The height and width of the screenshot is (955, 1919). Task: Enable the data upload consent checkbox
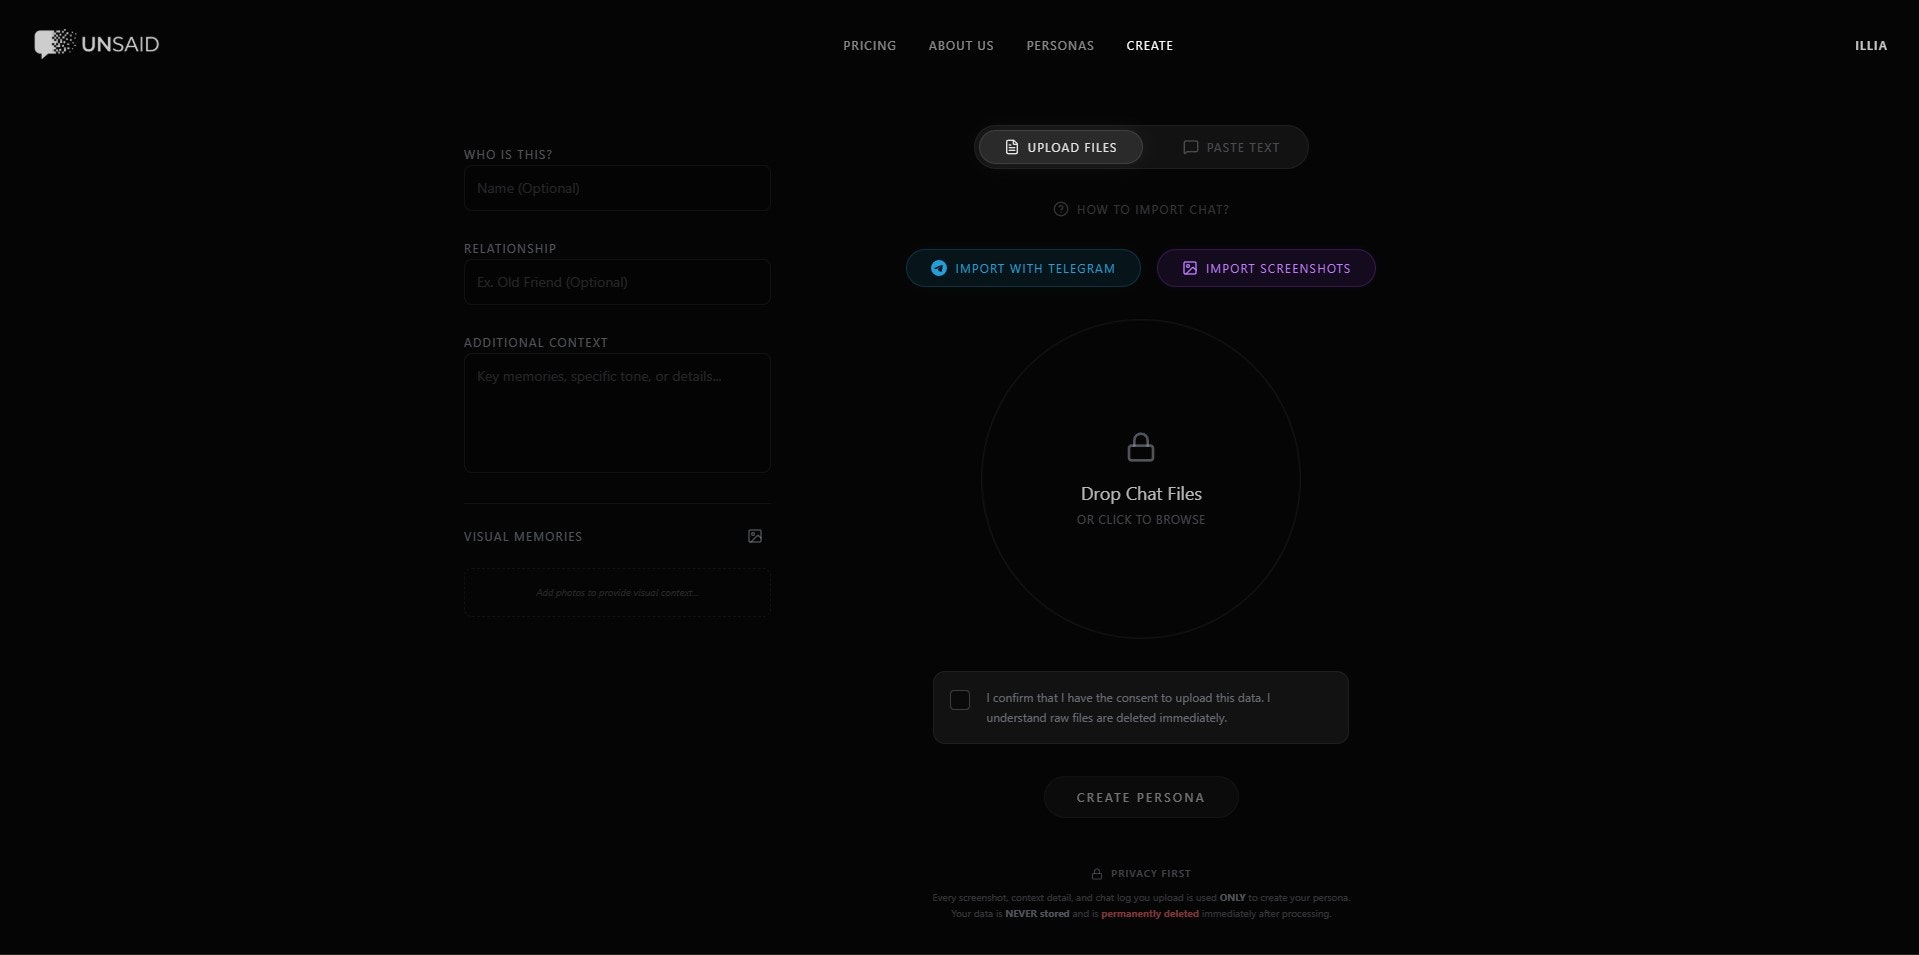[959, 700]
